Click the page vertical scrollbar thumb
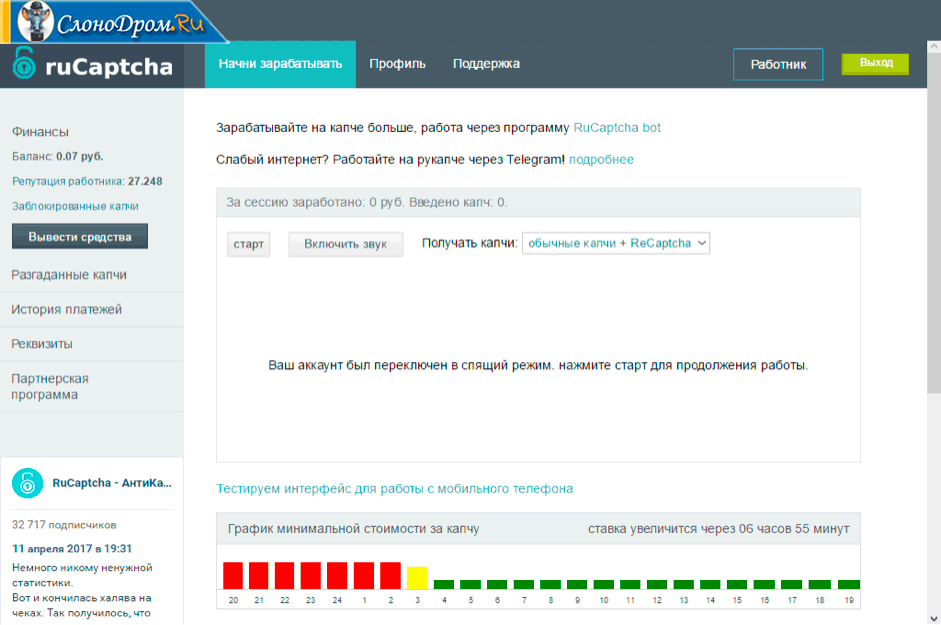 pyautogui.click(x=934, y=223)
